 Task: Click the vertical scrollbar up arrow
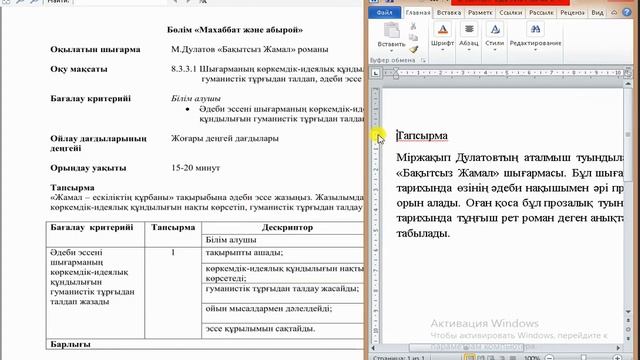pyautogui.click(x=628, y=84)
